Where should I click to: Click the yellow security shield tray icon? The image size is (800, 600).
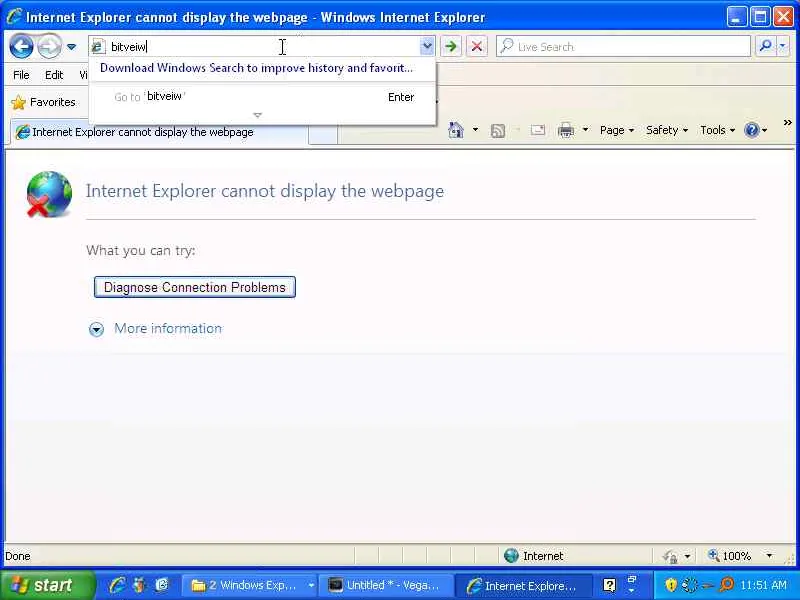tap(671, 585)
